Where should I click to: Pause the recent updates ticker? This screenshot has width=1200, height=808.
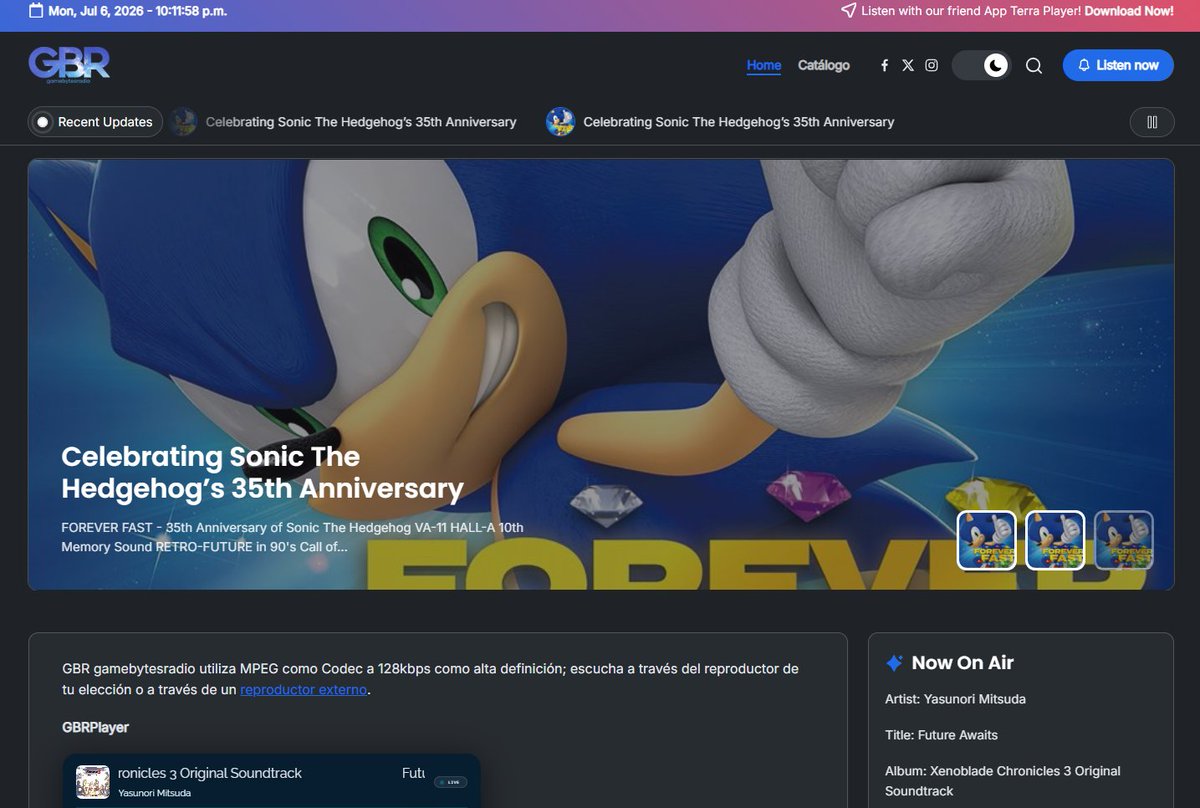point(1152,122)
